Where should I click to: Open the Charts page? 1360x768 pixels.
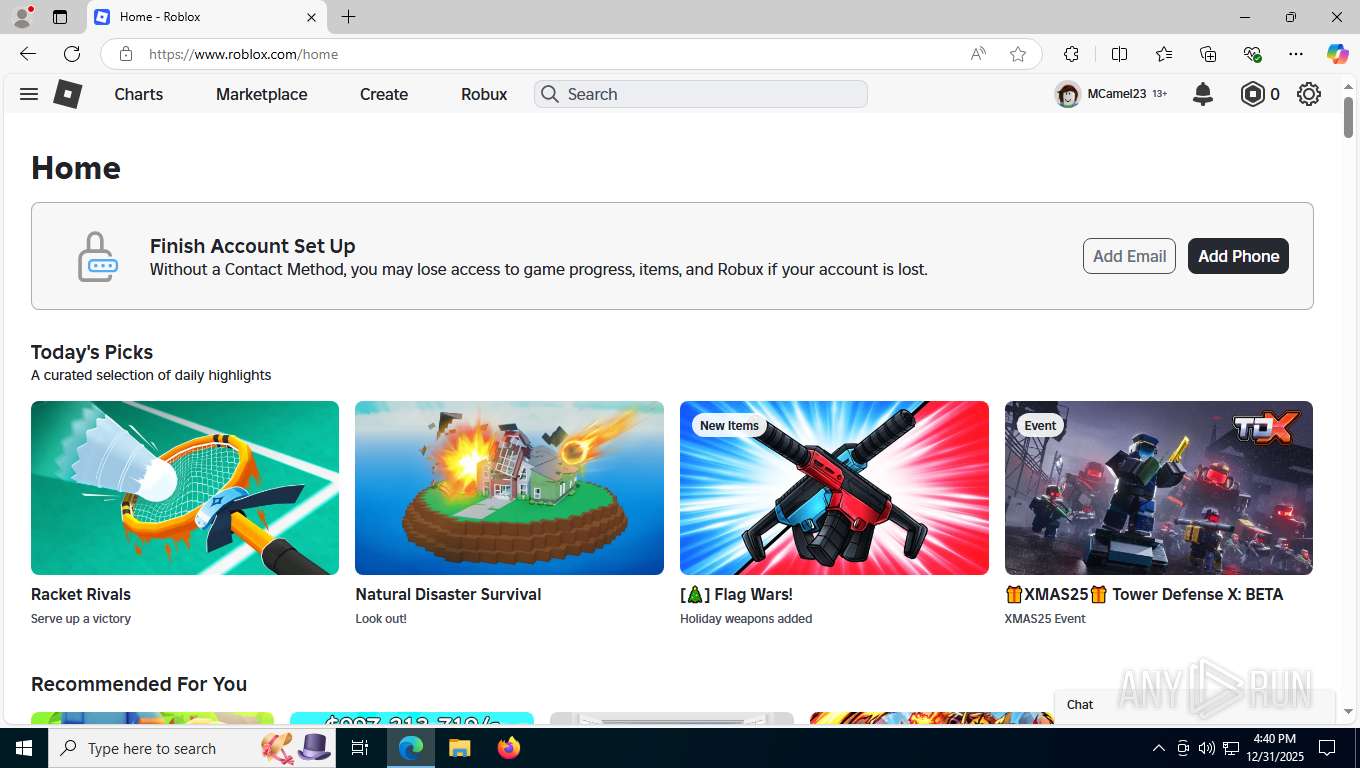point(138,94)
